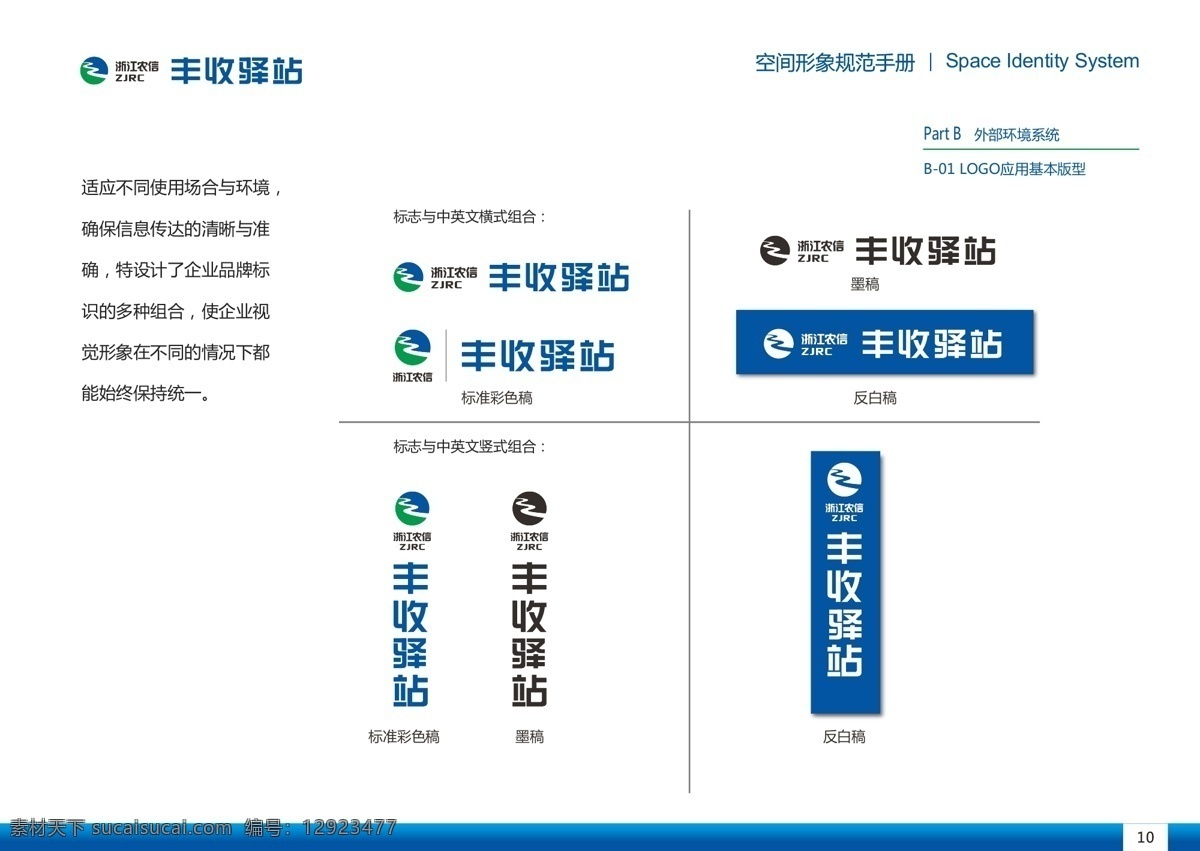Screen dimensions: 1200x851
Task: Click the paragraph line 适应不同使用场合与环境，
Action: click(183, 188)
